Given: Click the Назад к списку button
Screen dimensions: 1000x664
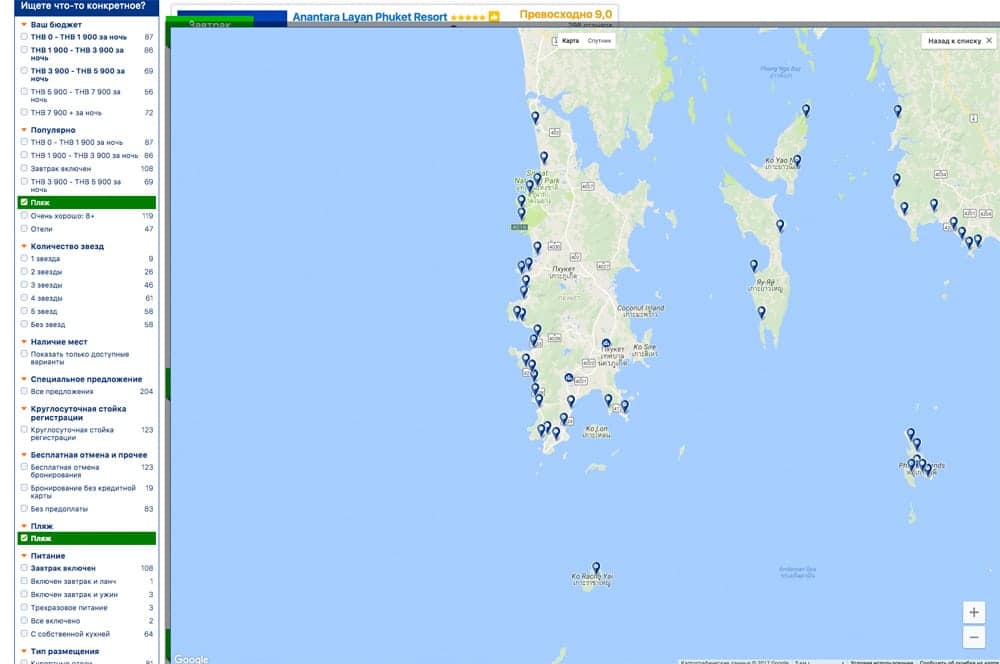Looking at the screenshot, I should pyautogui.click(x=954, y=41).
